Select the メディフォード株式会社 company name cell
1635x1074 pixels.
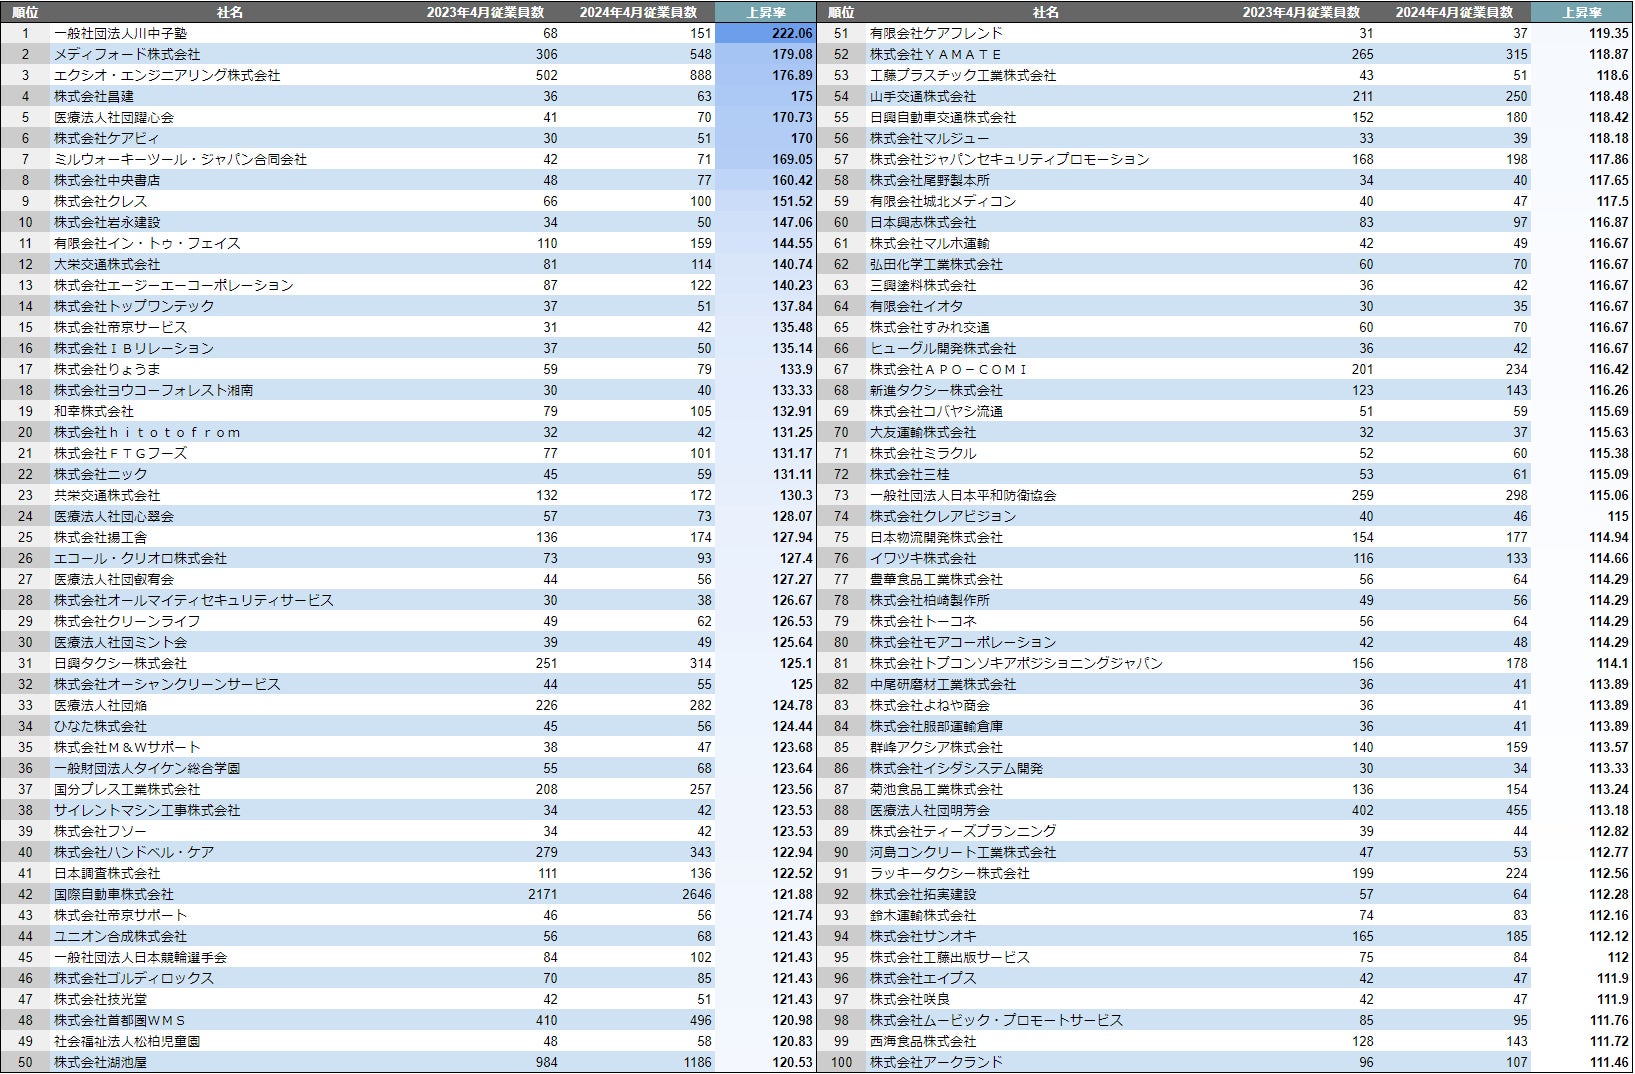(127, 54)
